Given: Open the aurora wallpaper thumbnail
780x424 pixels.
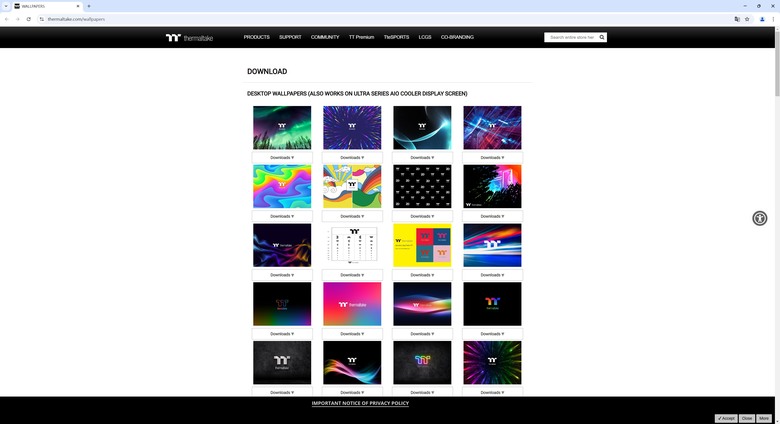Looking at the screenshot, I should [x=282, y=127].
